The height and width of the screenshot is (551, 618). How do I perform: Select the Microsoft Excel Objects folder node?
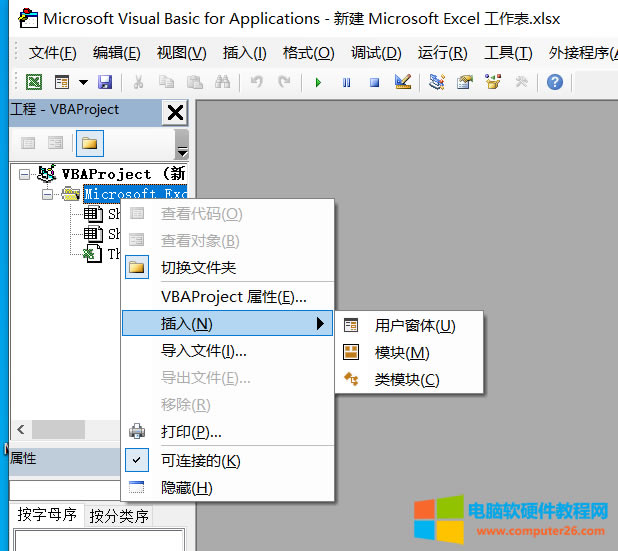[135, 194]
